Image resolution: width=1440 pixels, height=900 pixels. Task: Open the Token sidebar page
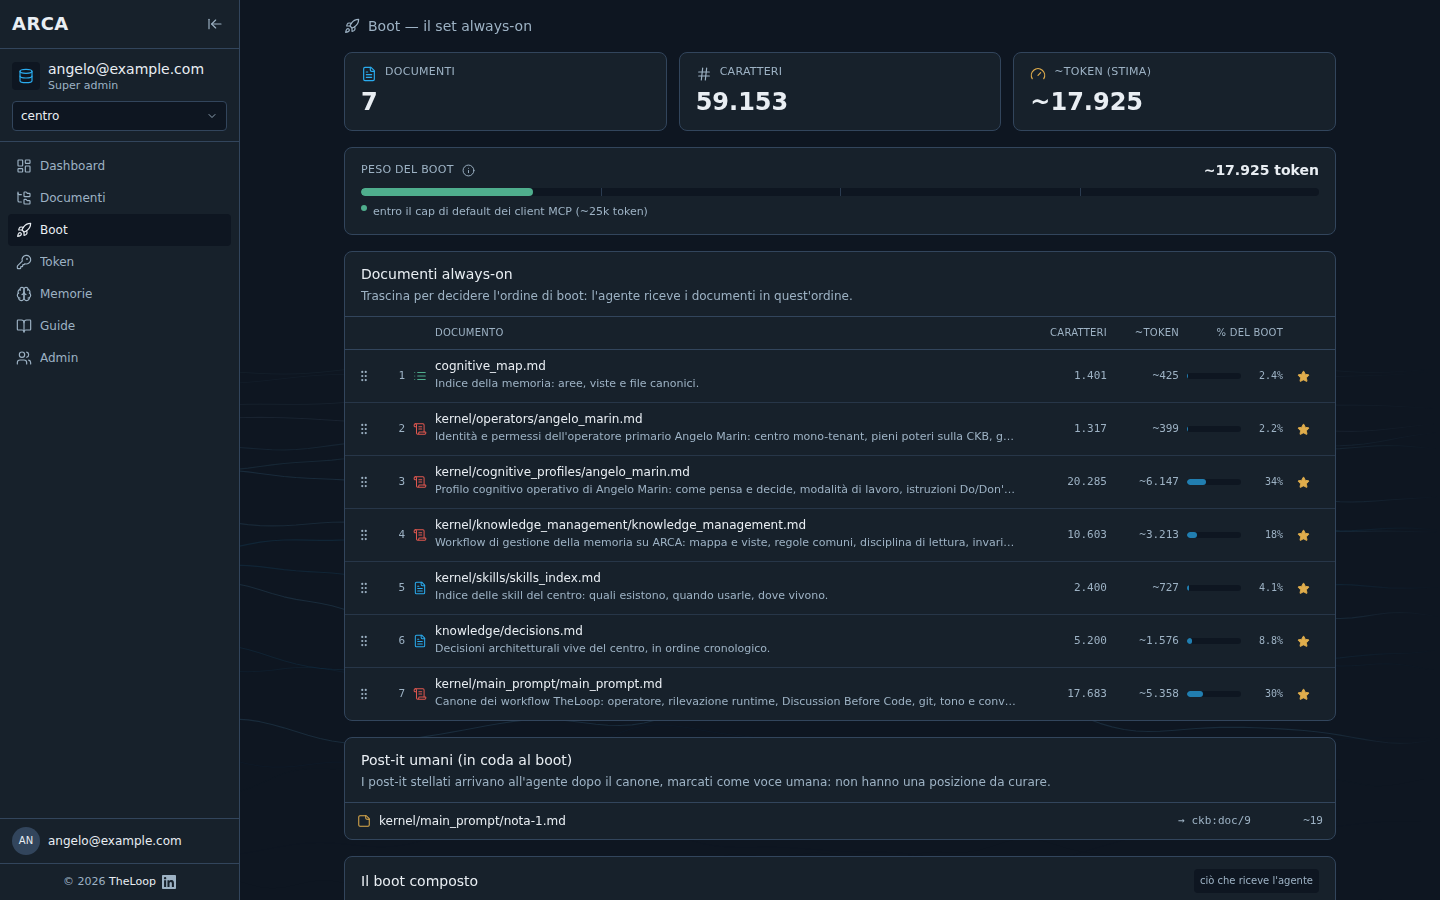point(119,262)
